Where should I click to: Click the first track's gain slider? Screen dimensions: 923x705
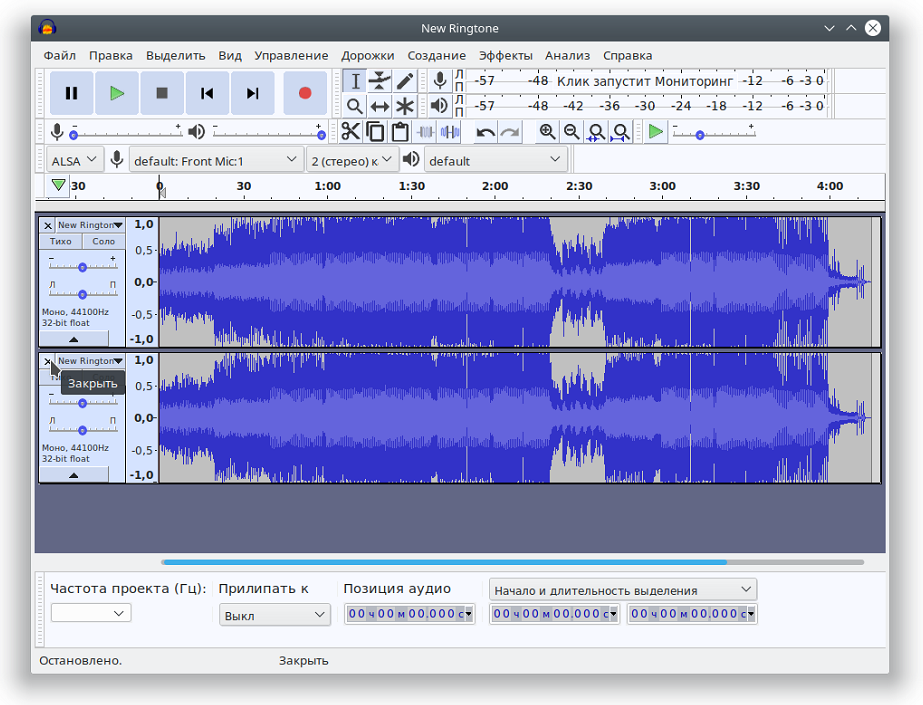(82, 267)
